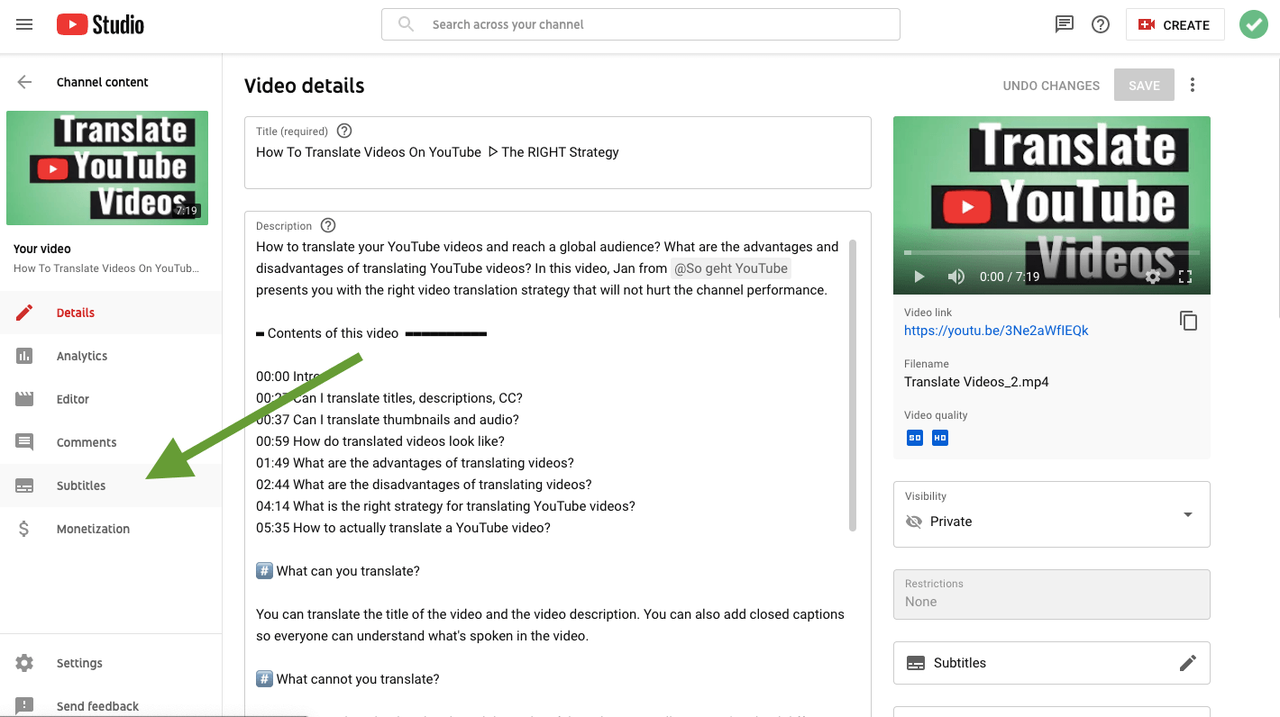Click the line '05:35 How to actually translate a YouTube video?'
This screenshot has width=1280, height=717.
click(x=403, y=528)
